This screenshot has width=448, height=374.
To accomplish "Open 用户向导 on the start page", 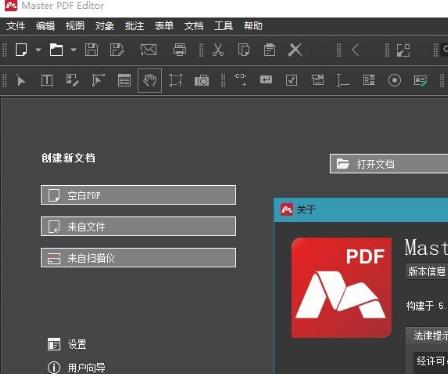I will (x=77, y=368).
